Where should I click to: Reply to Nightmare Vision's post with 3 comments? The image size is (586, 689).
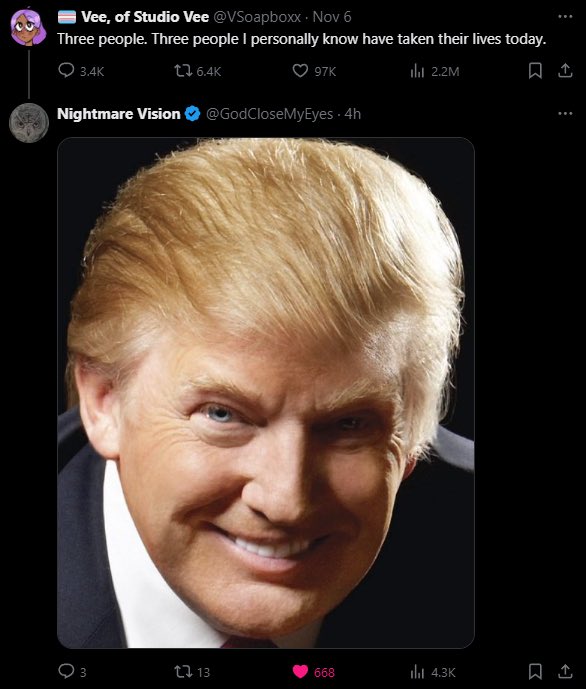(x=72, y=671)
